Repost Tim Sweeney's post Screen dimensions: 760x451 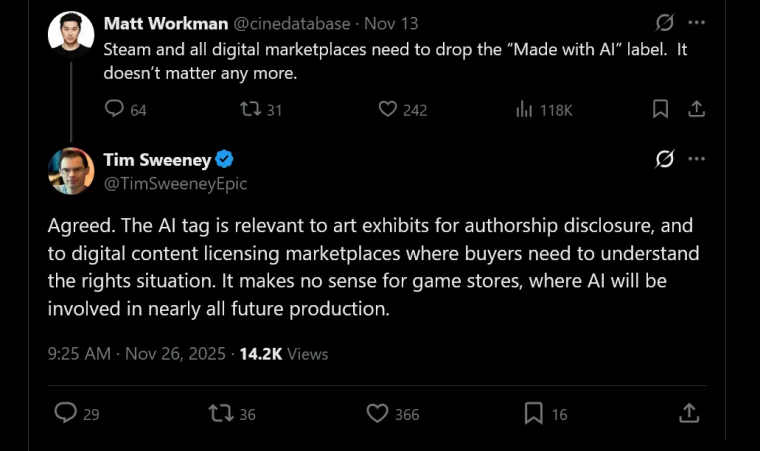coord(220,412)
